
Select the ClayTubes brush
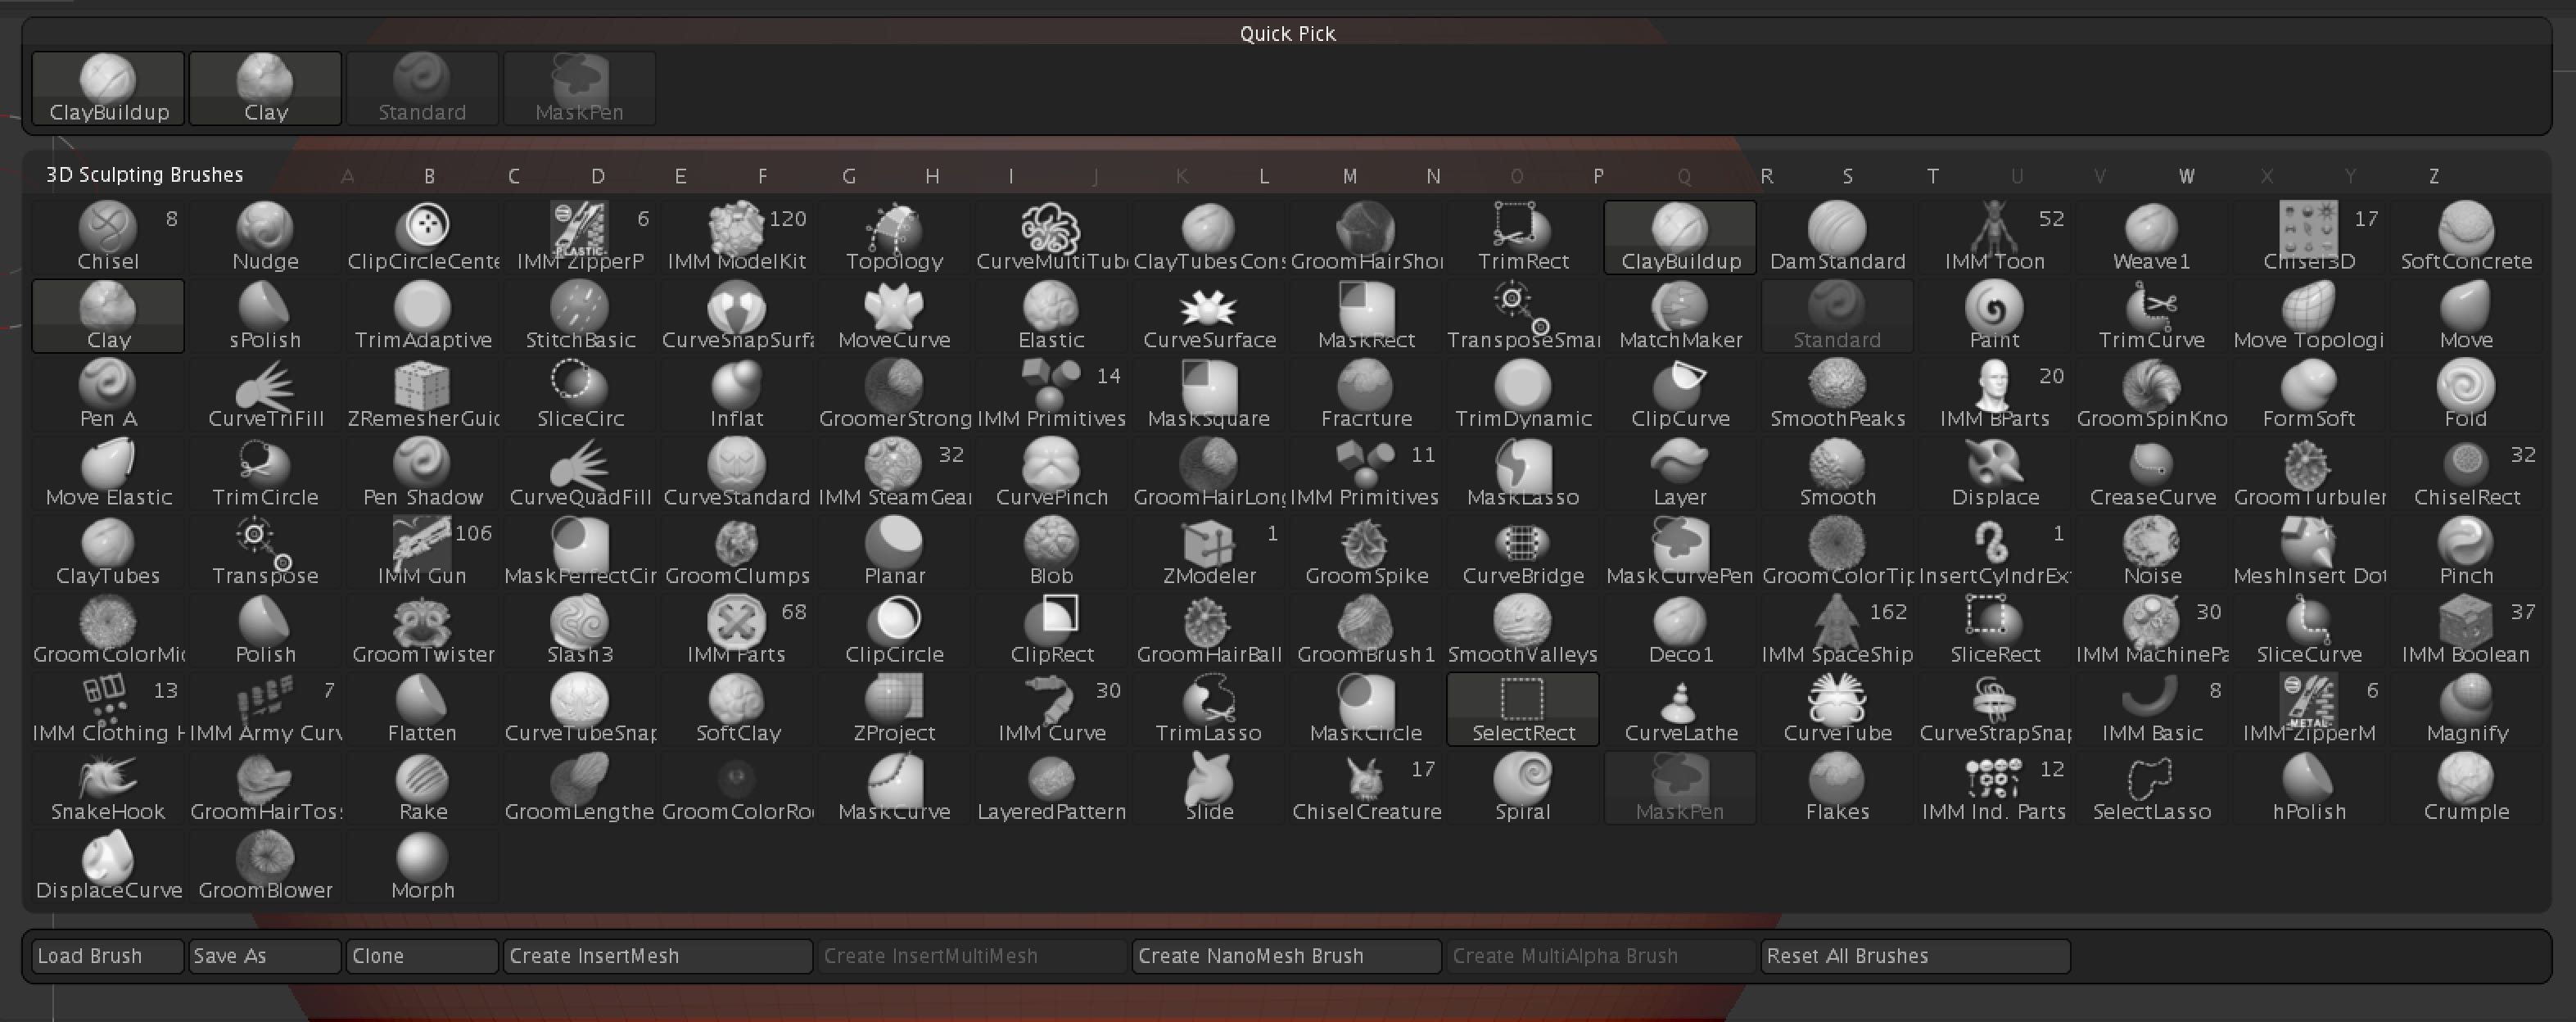pos(108,552)
